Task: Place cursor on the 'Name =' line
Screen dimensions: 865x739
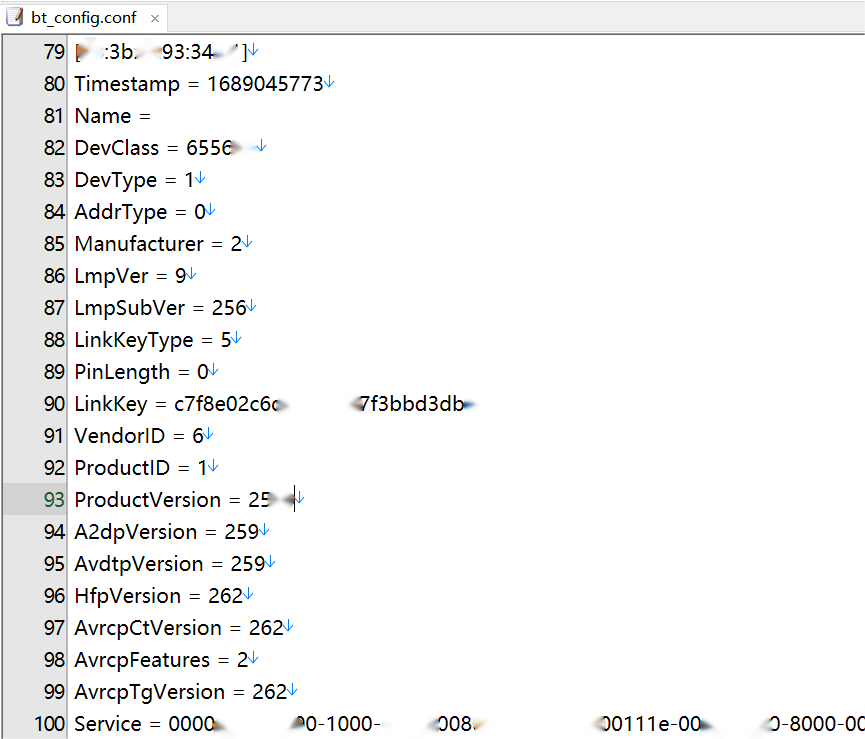Action: click(x=113, y=116)
